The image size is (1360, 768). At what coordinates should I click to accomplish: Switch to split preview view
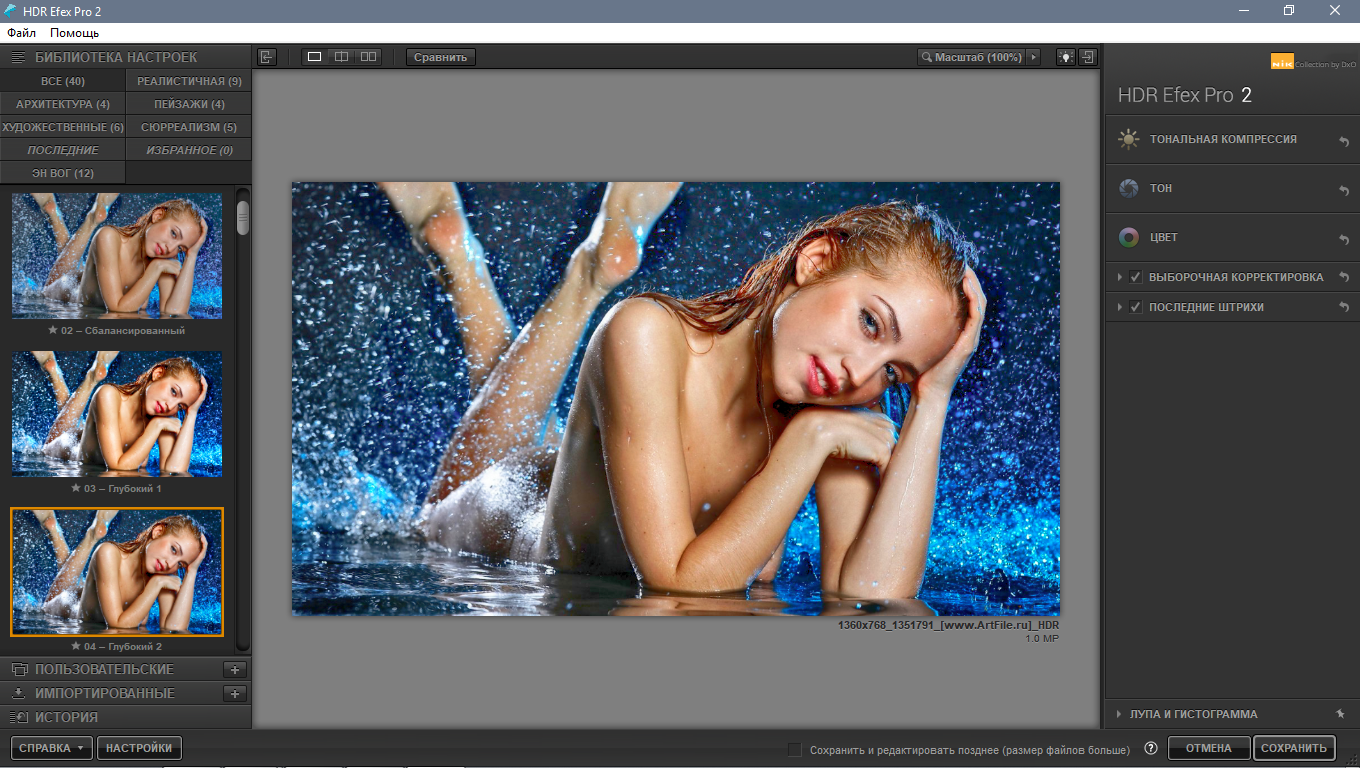[341, 57]
